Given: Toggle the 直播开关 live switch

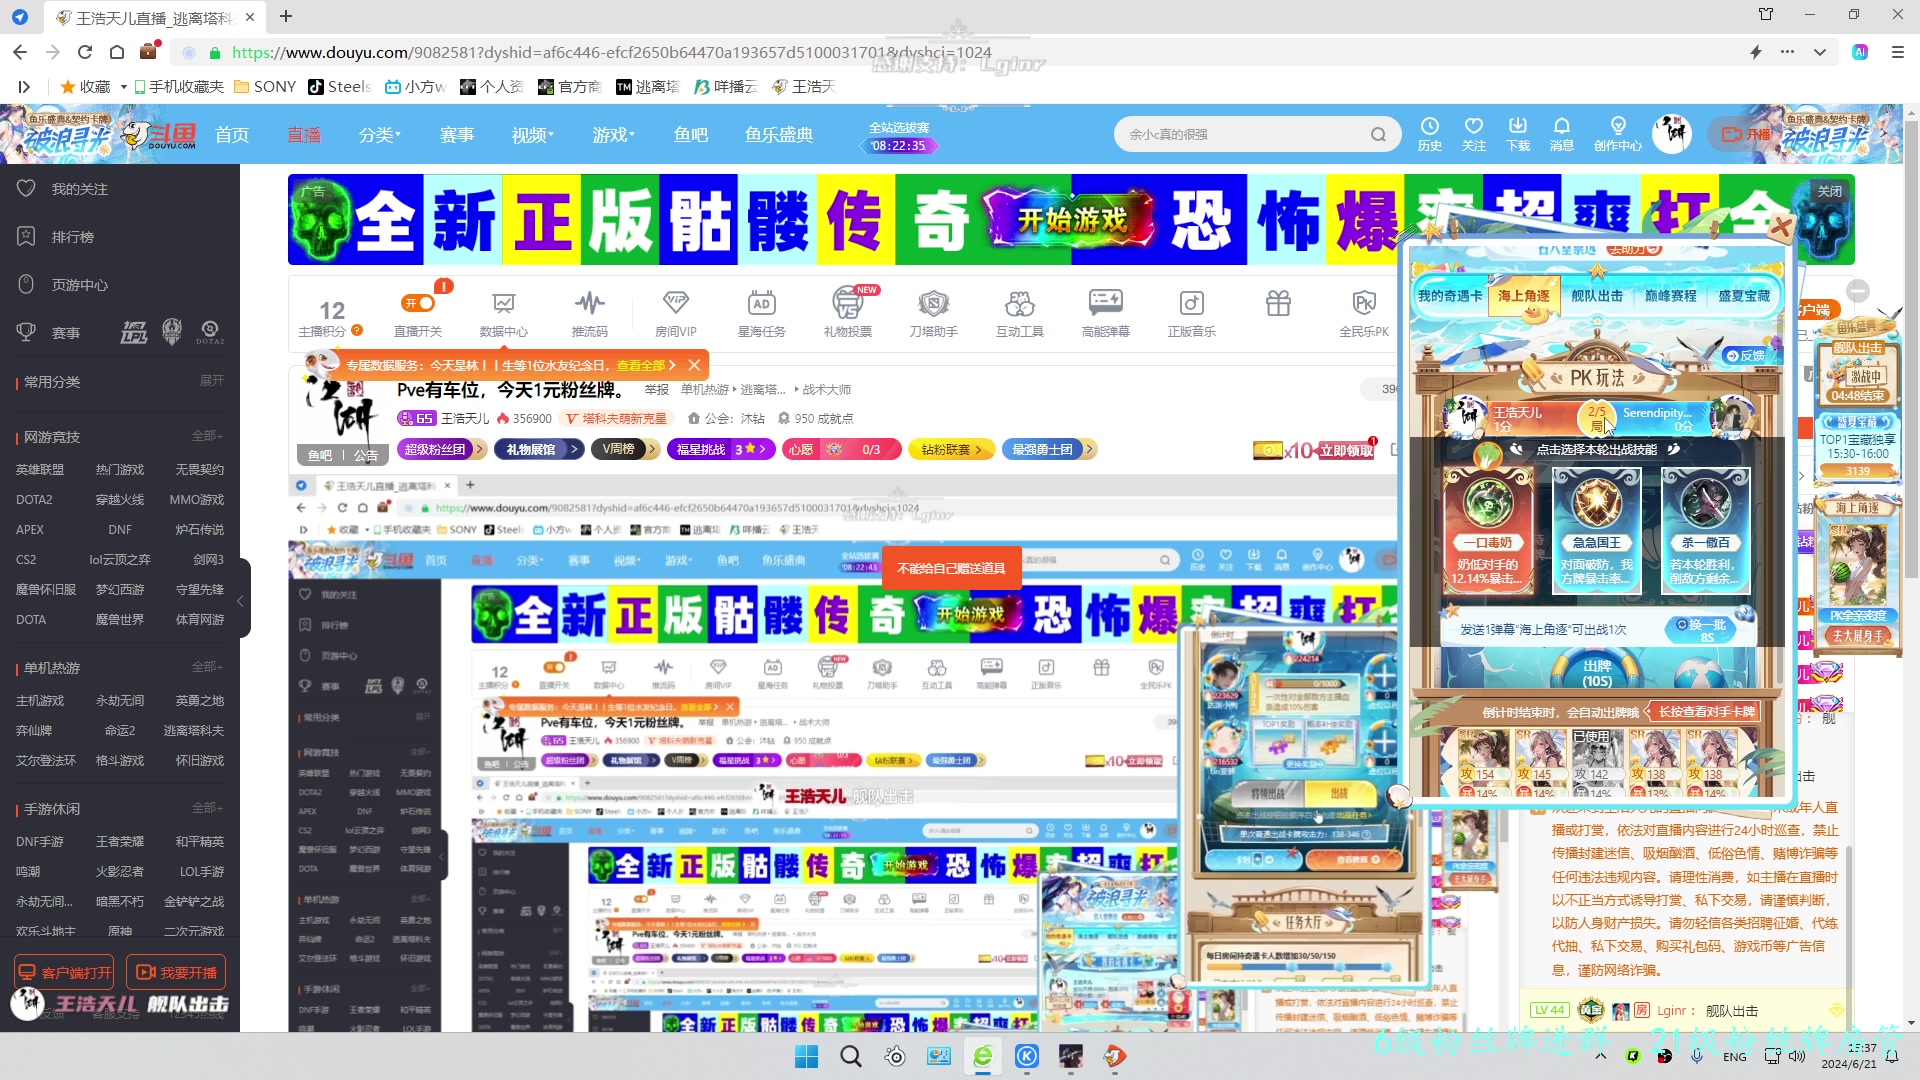Looking at the screenshot, I should 418,303.
